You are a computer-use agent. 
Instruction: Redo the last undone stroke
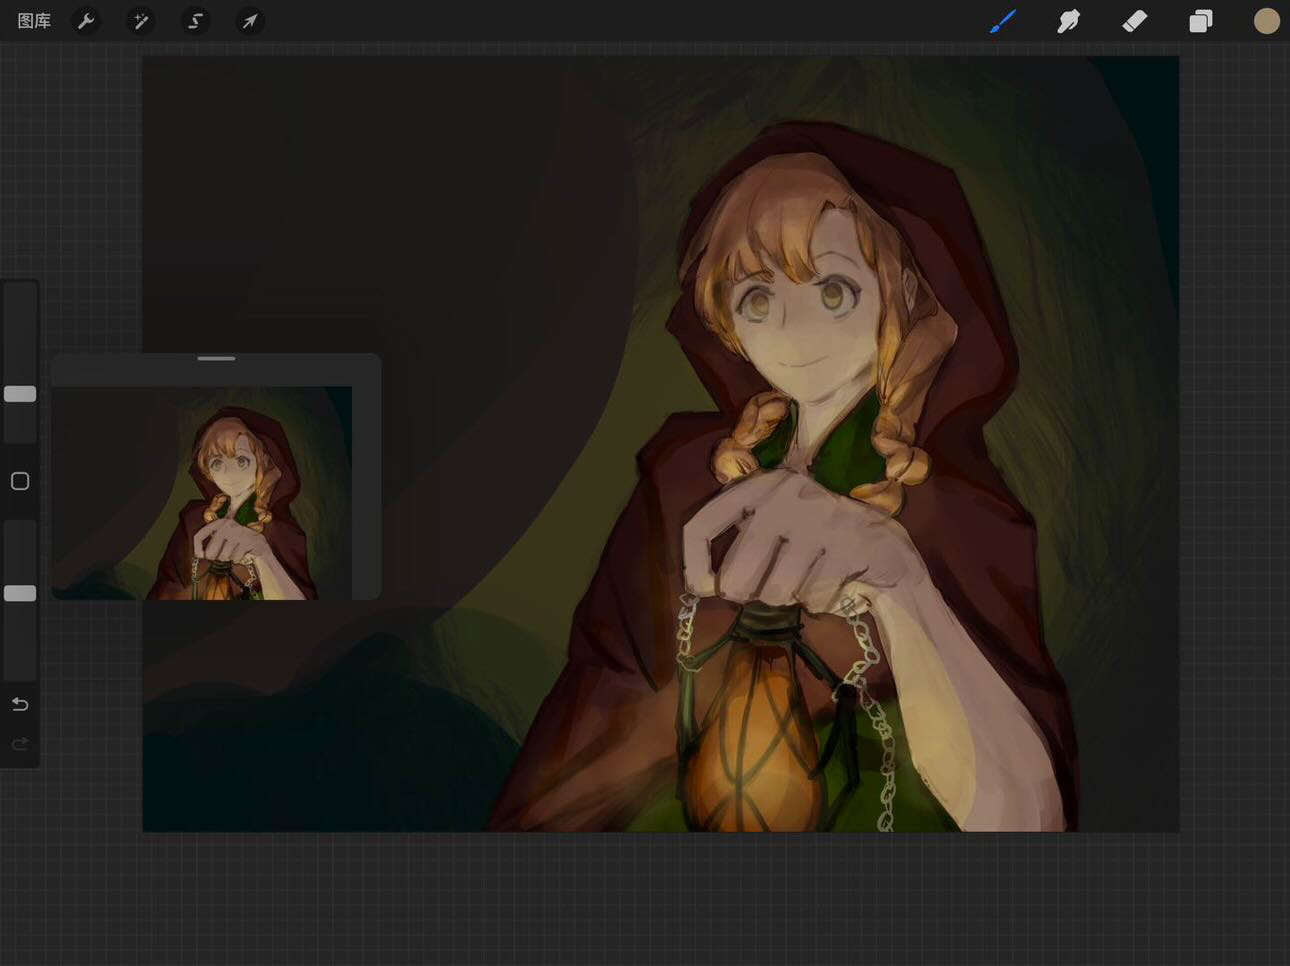tap(20, 744)
